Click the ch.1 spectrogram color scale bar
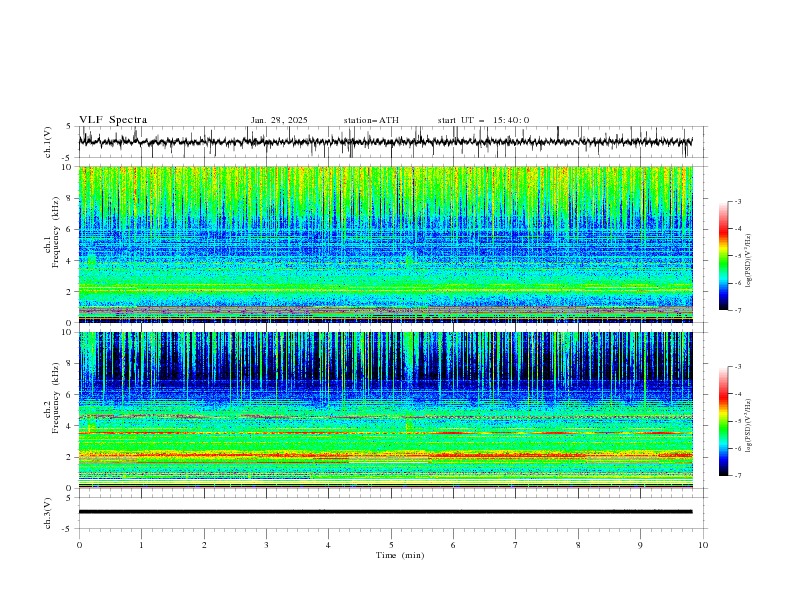The image size is (792, 612). (723, 256)
